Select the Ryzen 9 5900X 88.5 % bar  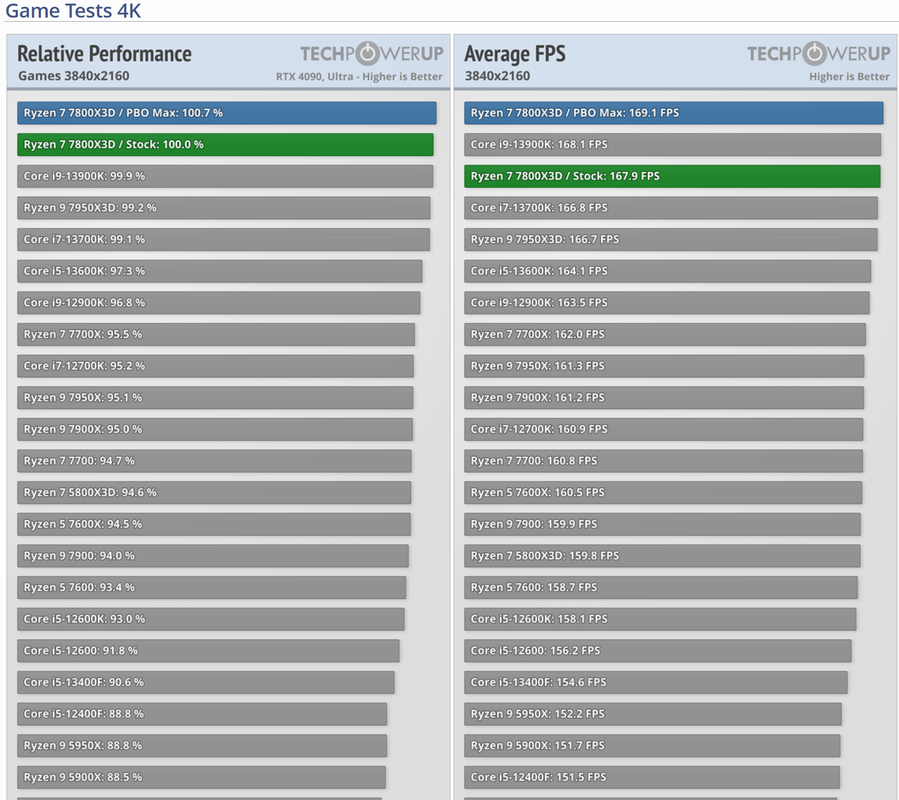tap(201, 777)
